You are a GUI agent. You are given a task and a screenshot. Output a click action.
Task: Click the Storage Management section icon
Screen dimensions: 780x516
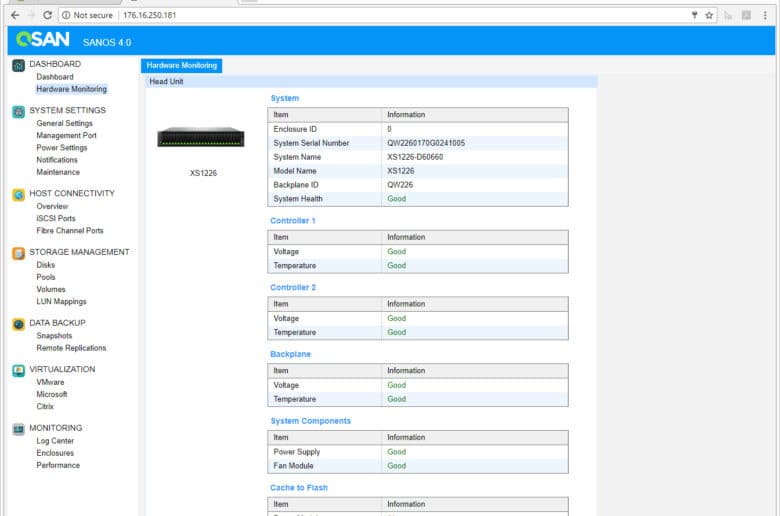point(18,253)
